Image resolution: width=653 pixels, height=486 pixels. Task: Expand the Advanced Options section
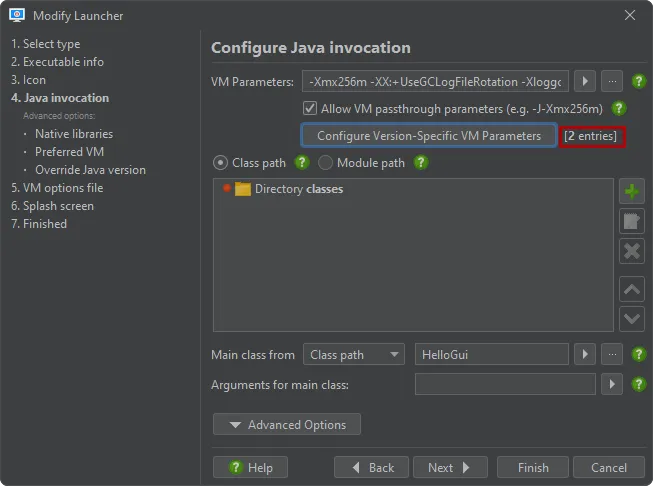[287, 424]
